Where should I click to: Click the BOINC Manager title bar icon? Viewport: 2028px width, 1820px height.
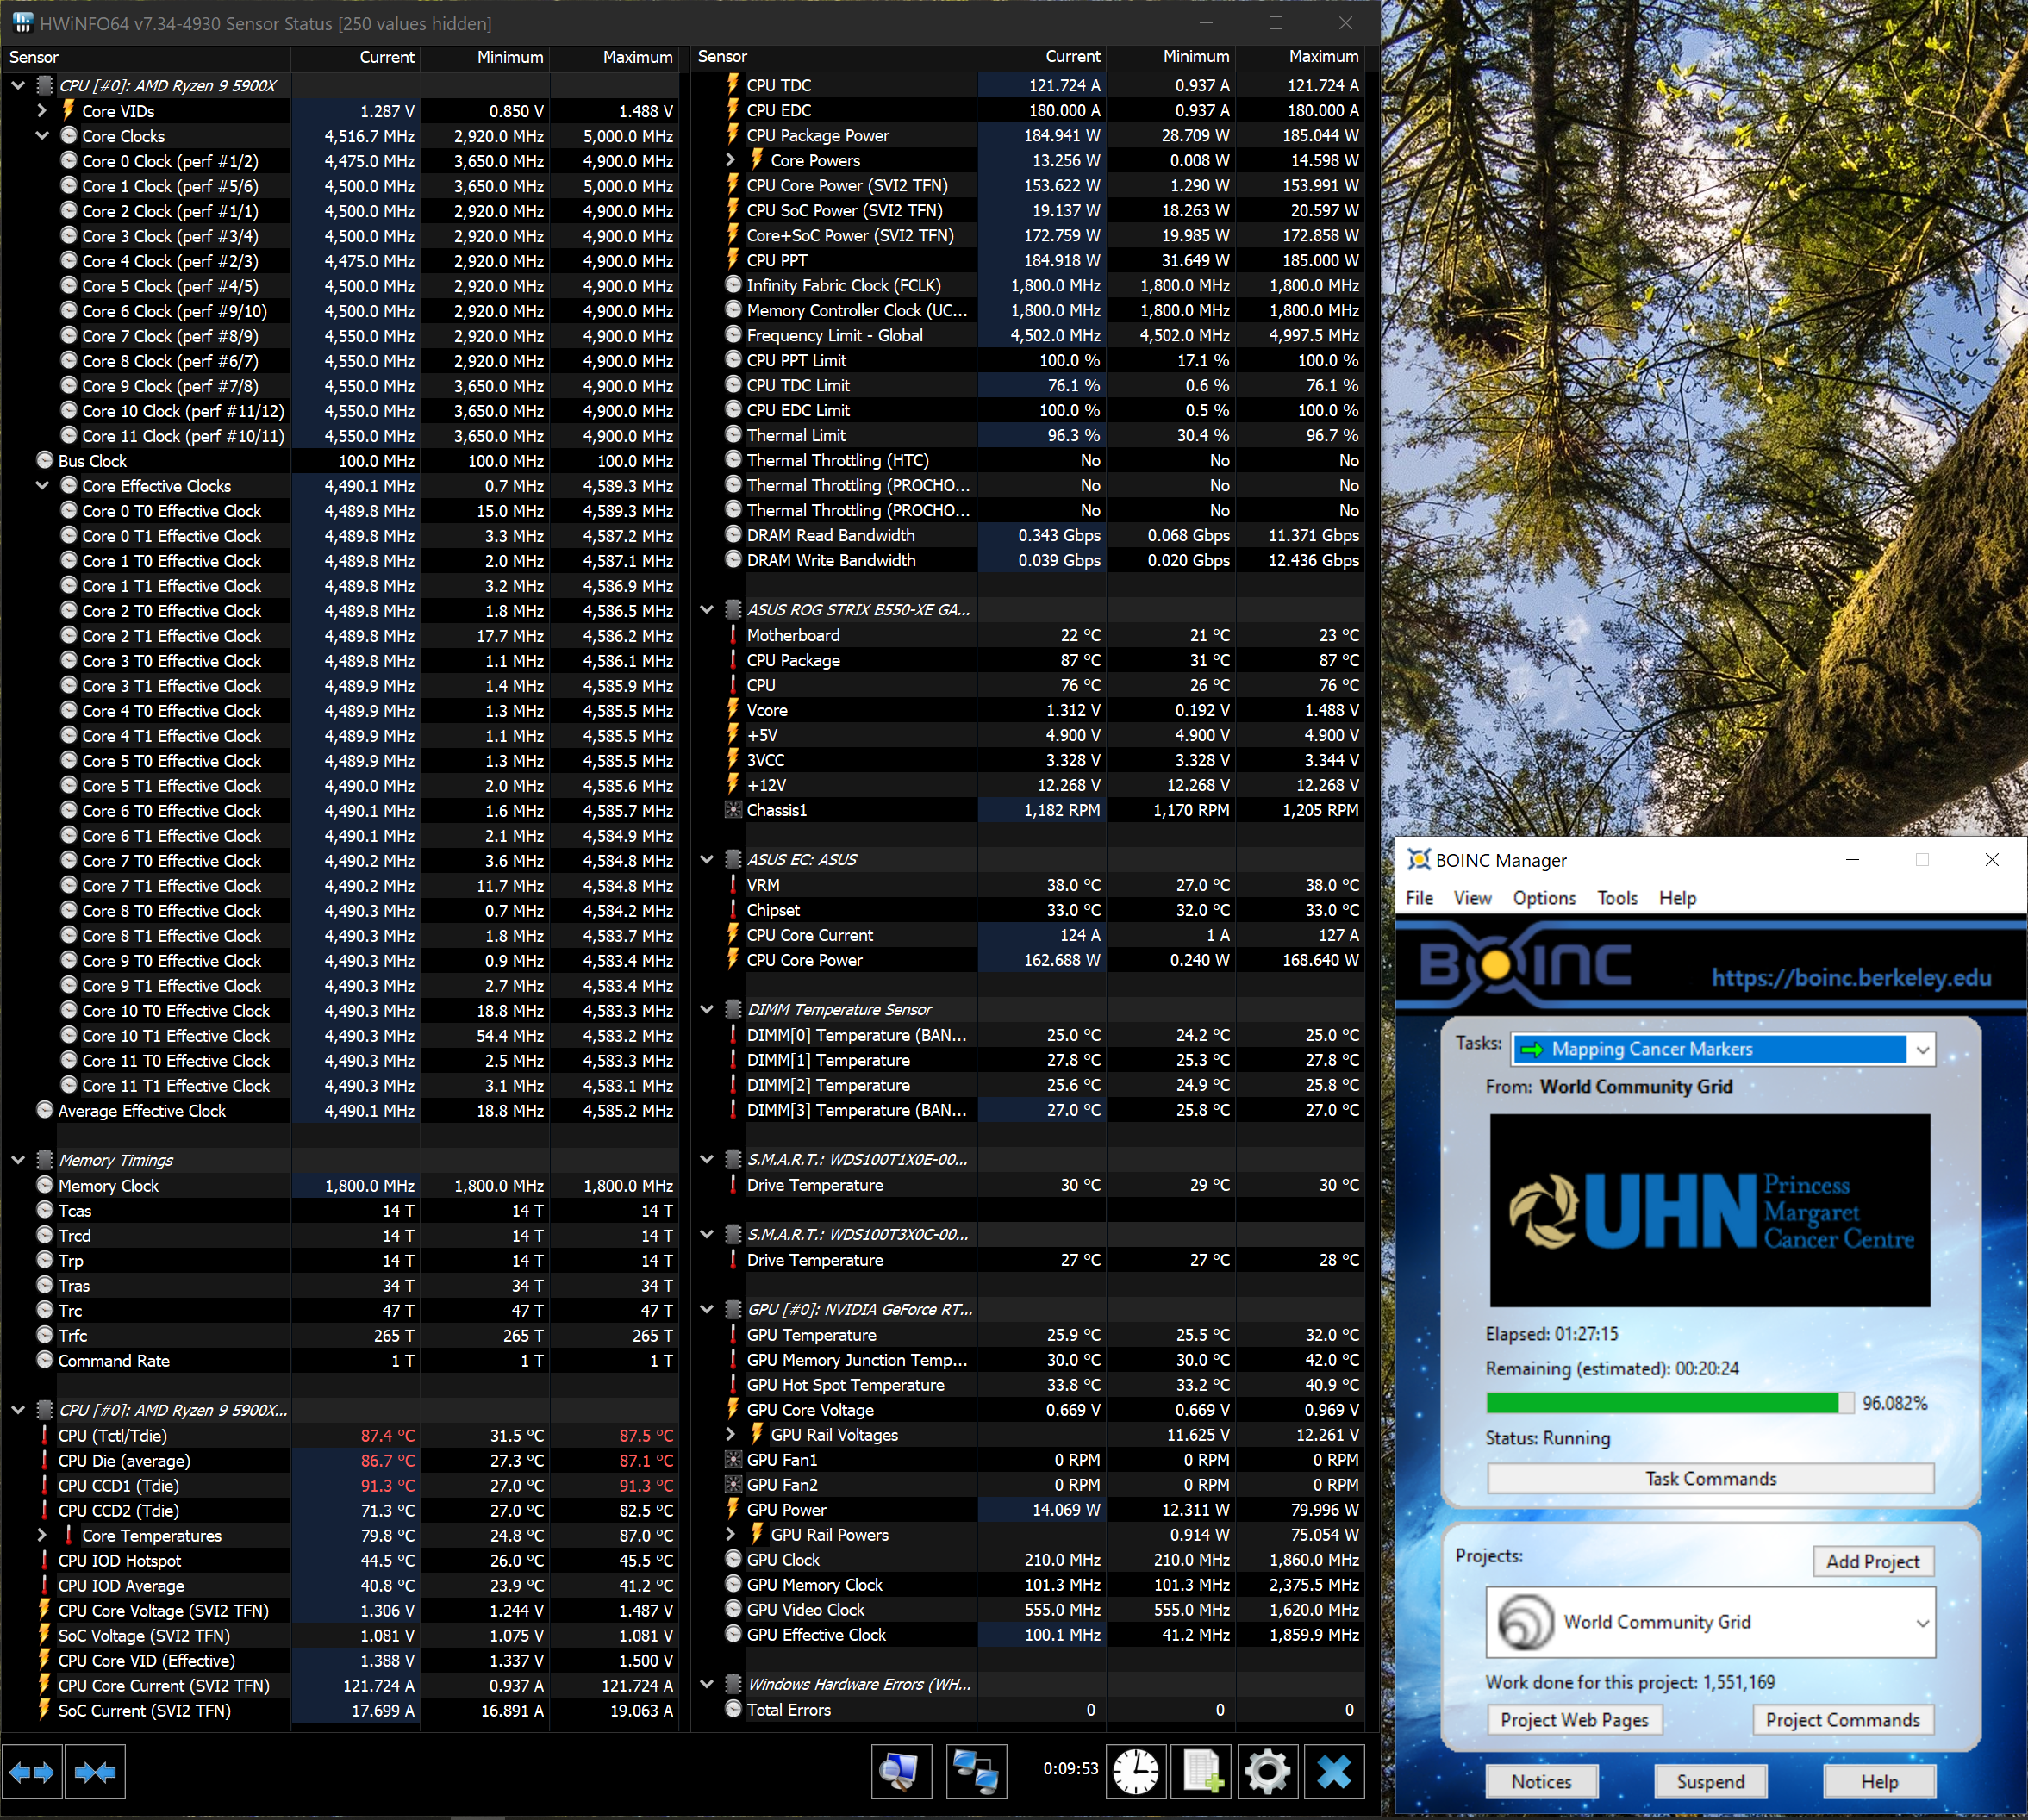tap(1418, 860)
